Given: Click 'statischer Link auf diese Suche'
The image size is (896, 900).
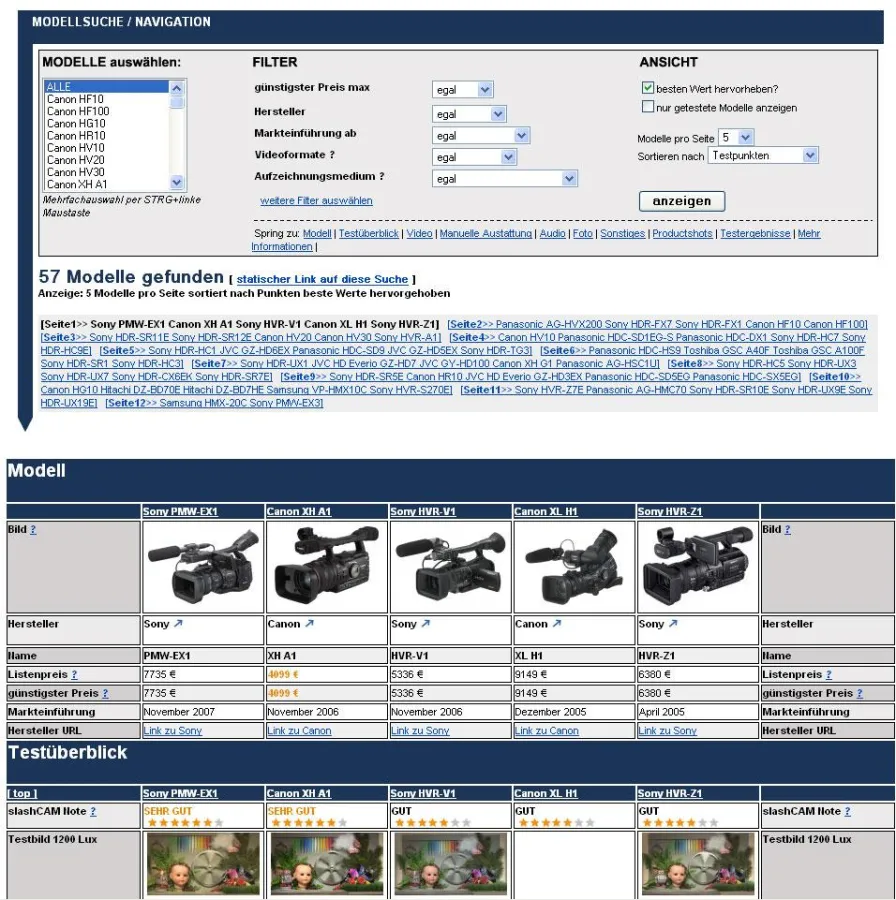Looking at the screenshot, I should [x=322, y=279].
